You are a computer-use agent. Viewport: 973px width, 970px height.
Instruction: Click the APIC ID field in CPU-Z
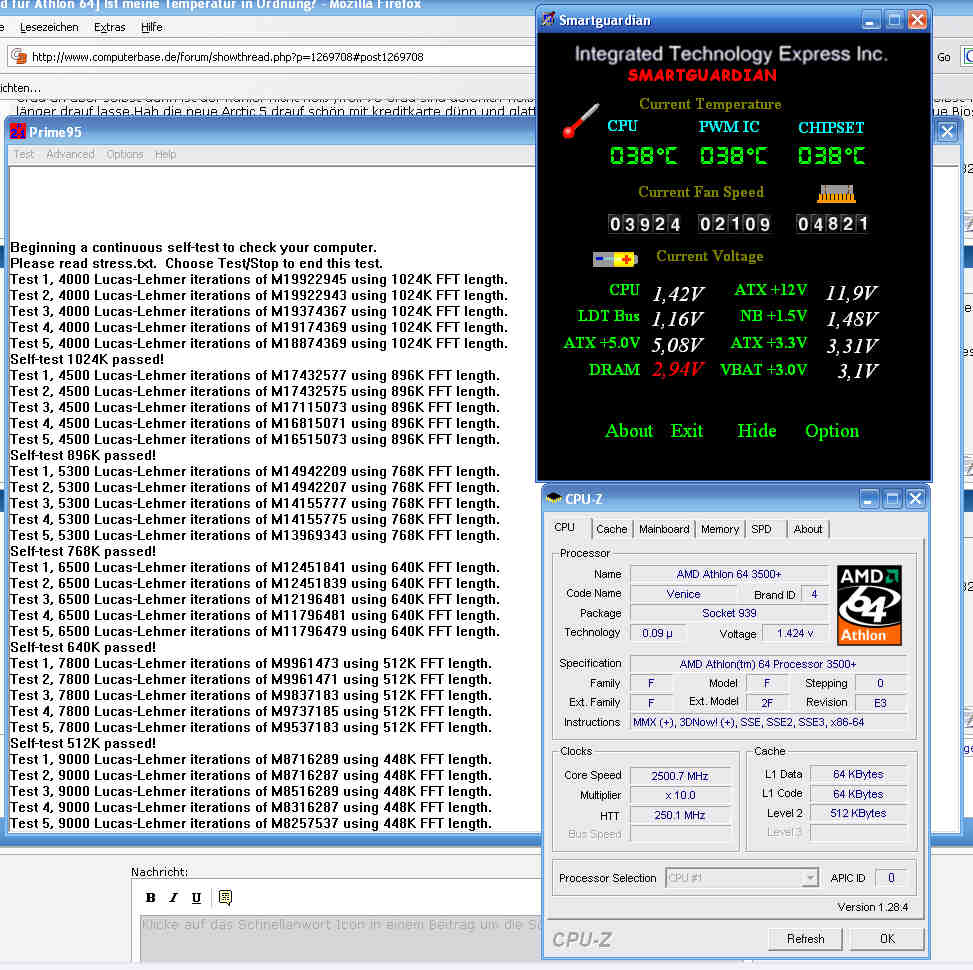[890, 878]
